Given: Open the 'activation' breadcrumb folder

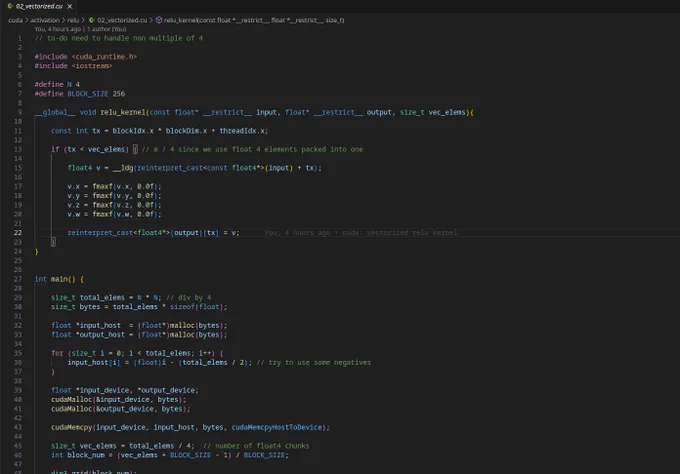Looking at the screenshot, I should pos(45,20).
